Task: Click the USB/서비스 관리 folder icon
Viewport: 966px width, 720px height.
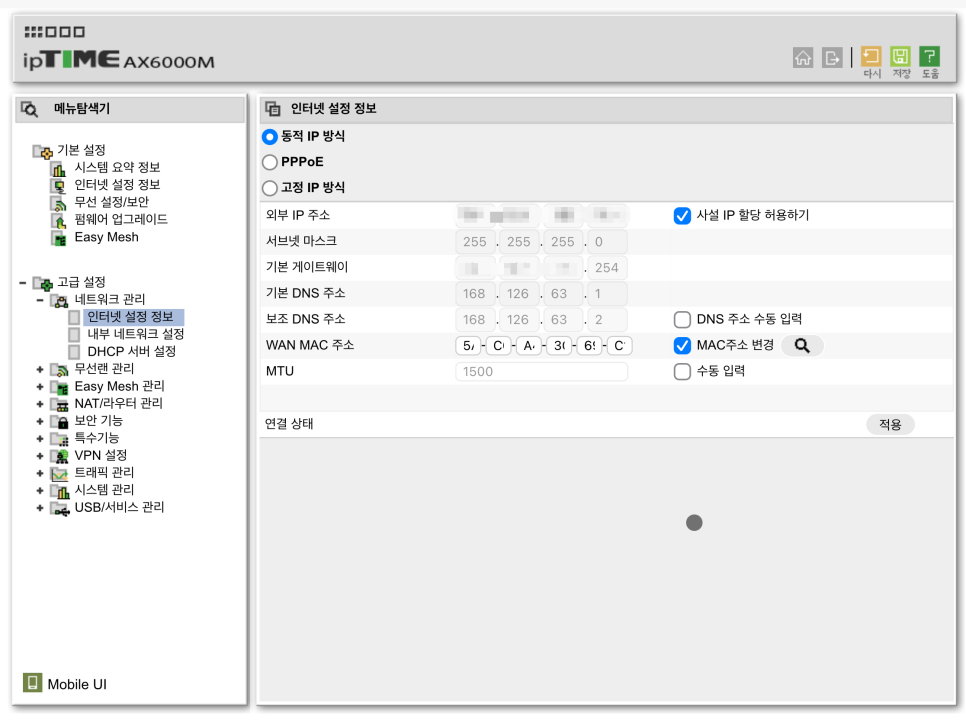Action: 59,508
